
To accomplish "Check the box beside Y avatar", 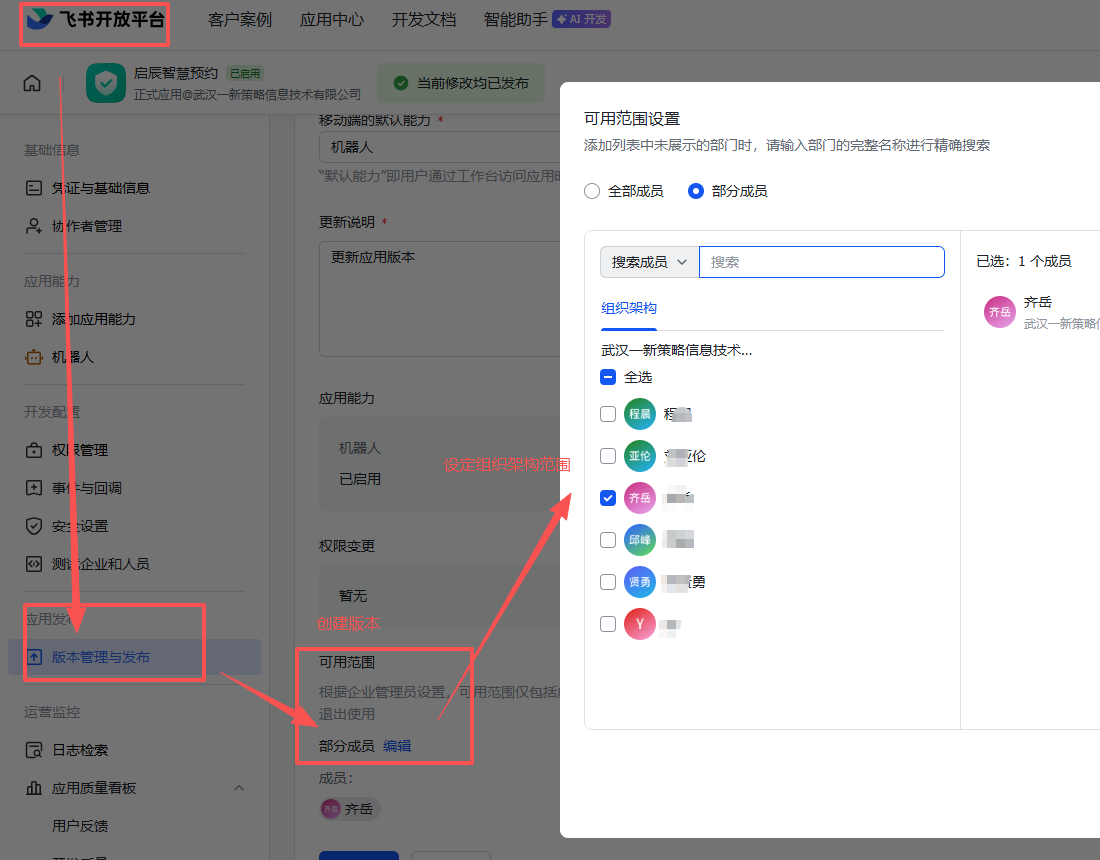I will [x=608, y=624].
